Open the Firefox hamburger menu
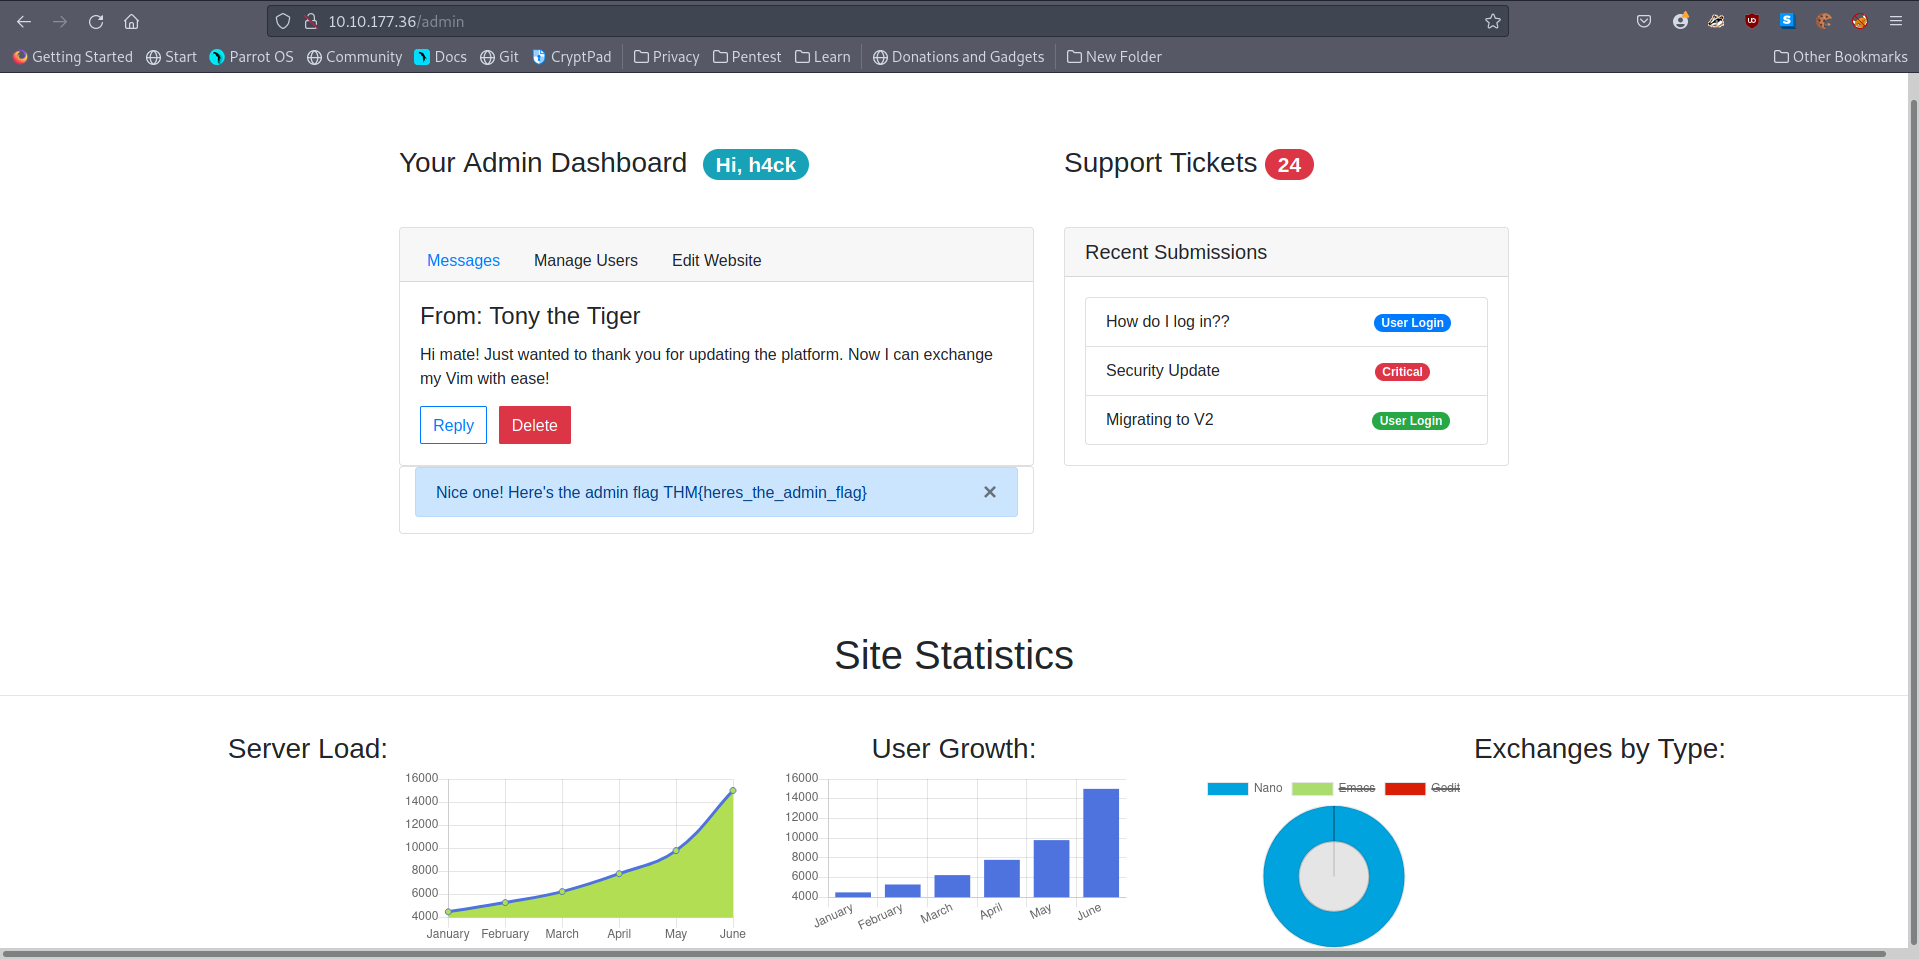Image resolution: width=1919 pixels, height=959 pixels. [x=1895, y=21]
